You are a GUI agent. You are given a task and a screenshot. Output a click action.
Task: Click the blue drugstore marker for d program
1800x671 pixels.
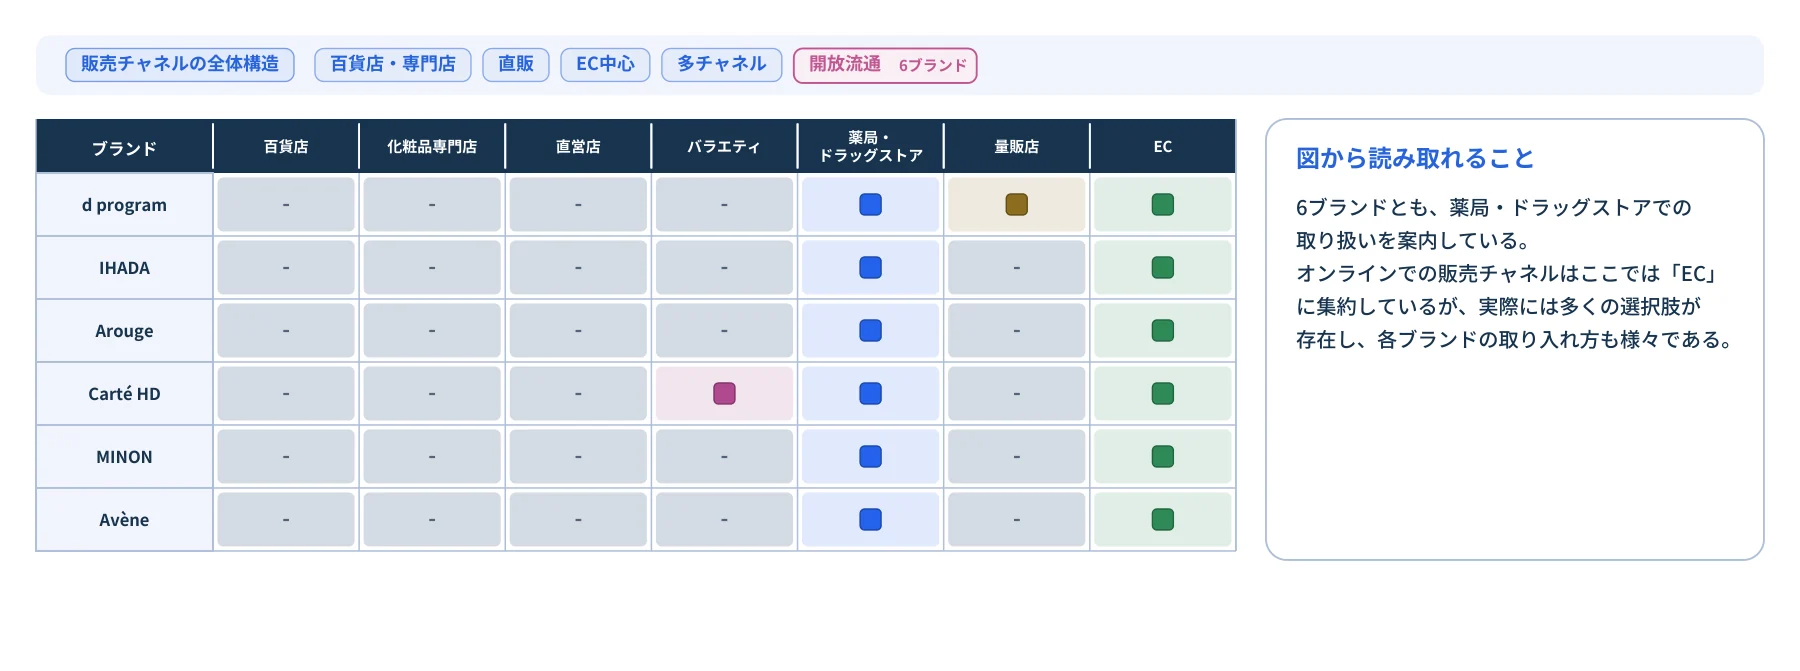tap(871, 205)
